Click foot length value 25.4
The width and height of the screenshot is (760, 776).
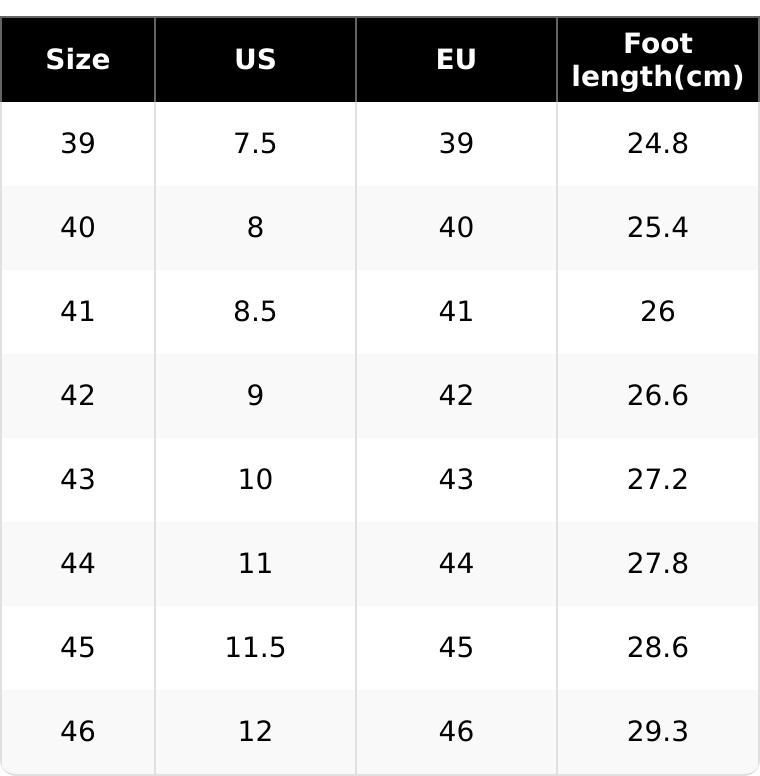[657, 228]
